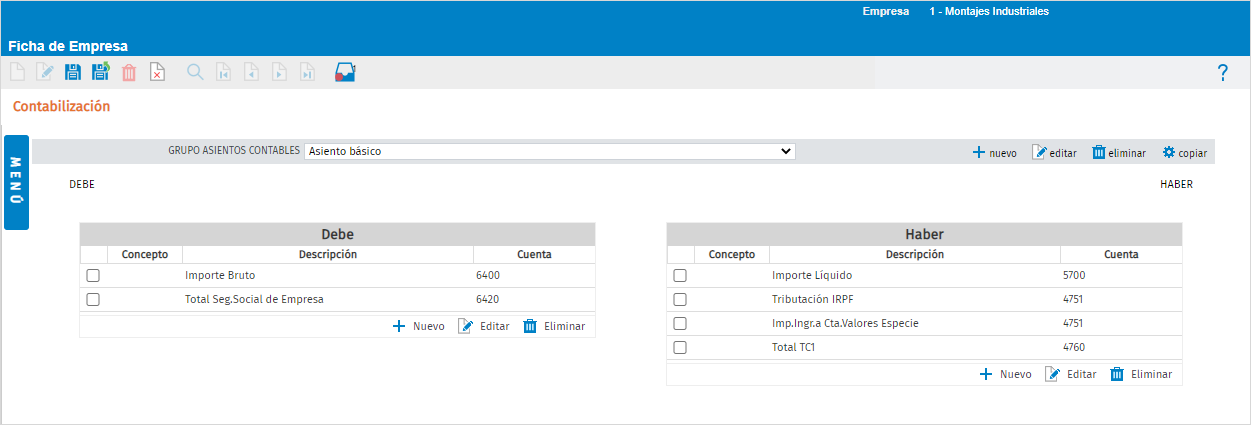
Task: Tick the Tributación IRPF checkbox
Action: (680, 299)
